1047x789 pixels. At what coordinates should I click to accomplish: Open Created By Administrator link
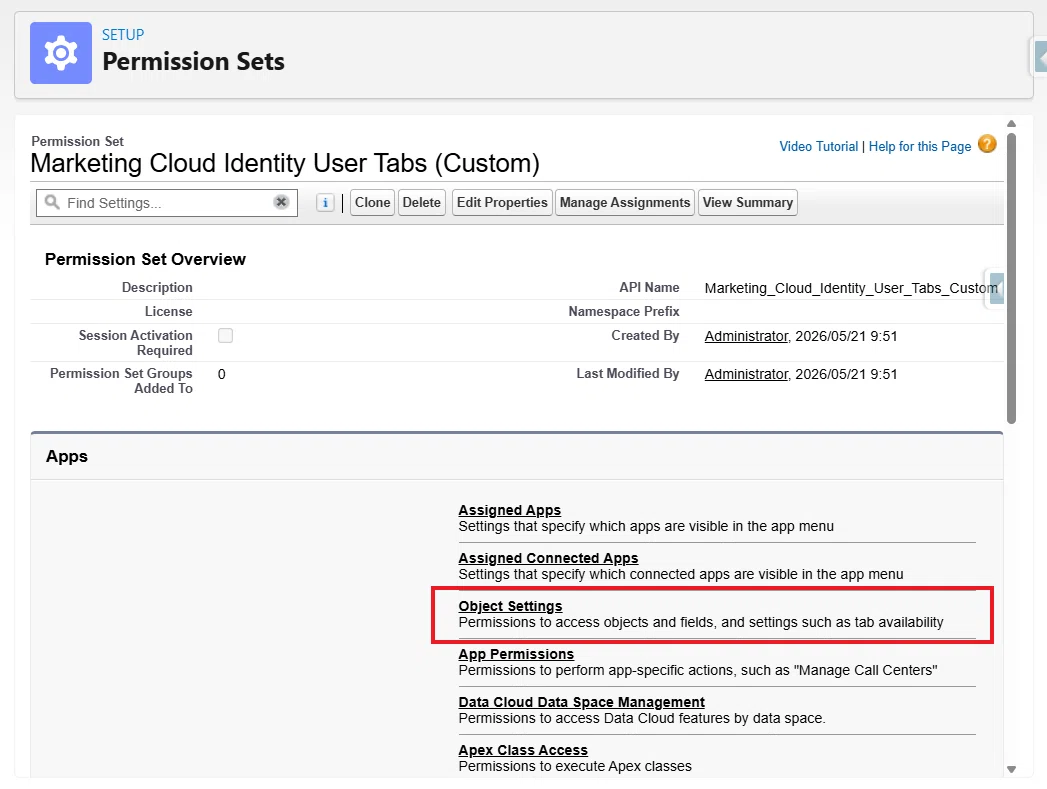pos(746,336)
